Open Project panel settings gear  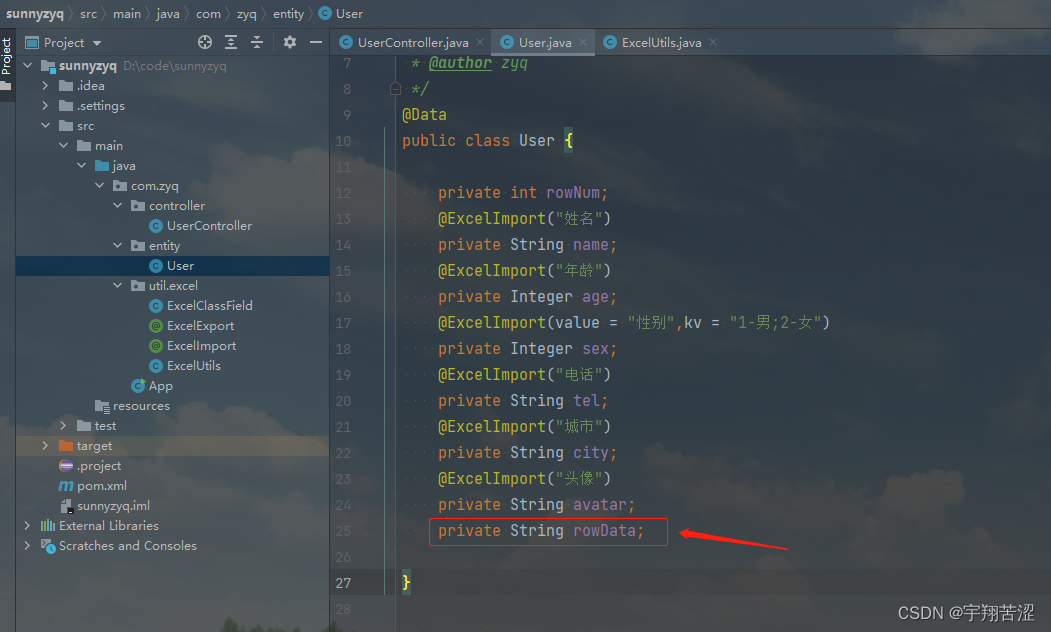tap(290, 42)
